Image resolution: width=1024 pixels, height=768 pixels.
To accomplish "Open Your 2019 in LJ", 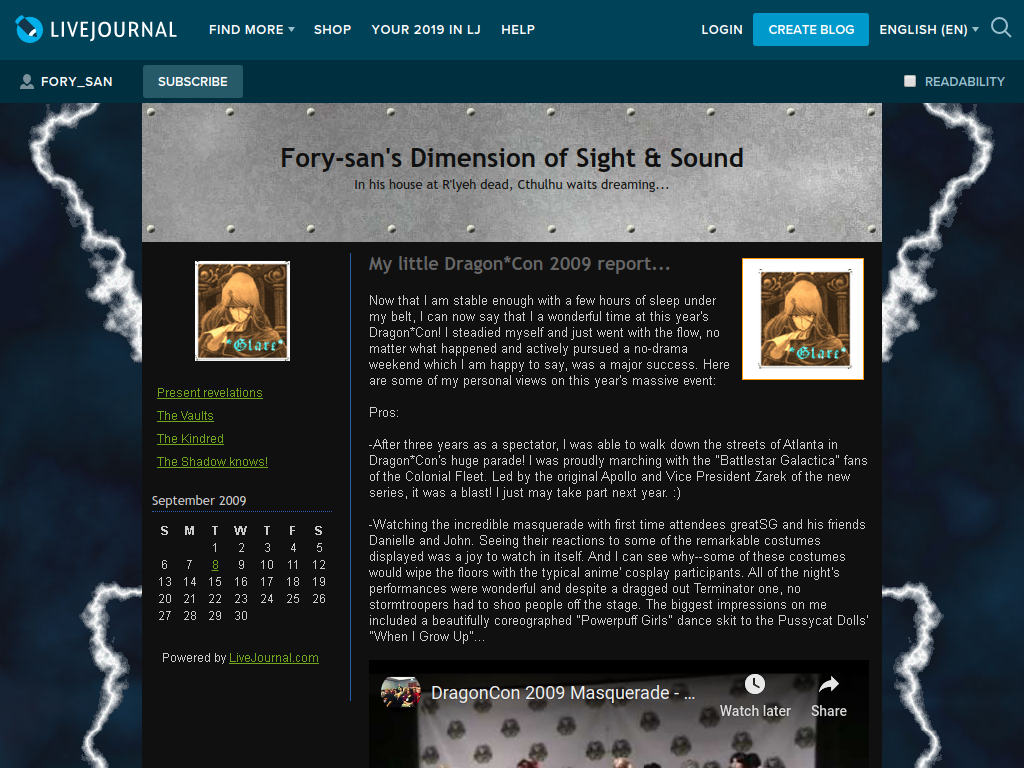I will 426,29.
